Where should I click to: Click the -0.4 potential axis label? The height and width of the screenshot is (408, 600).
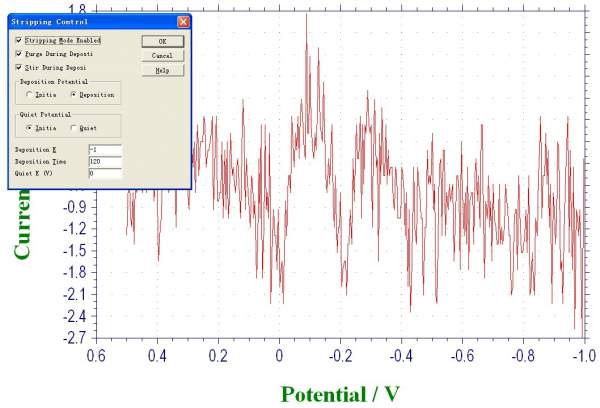(401, 356)
